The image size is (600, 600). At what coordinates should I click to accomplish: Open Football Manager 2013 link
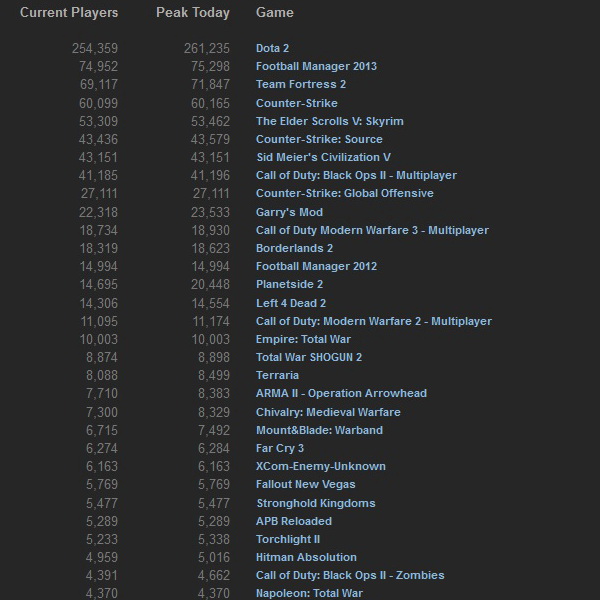click(x=316, y=66)
